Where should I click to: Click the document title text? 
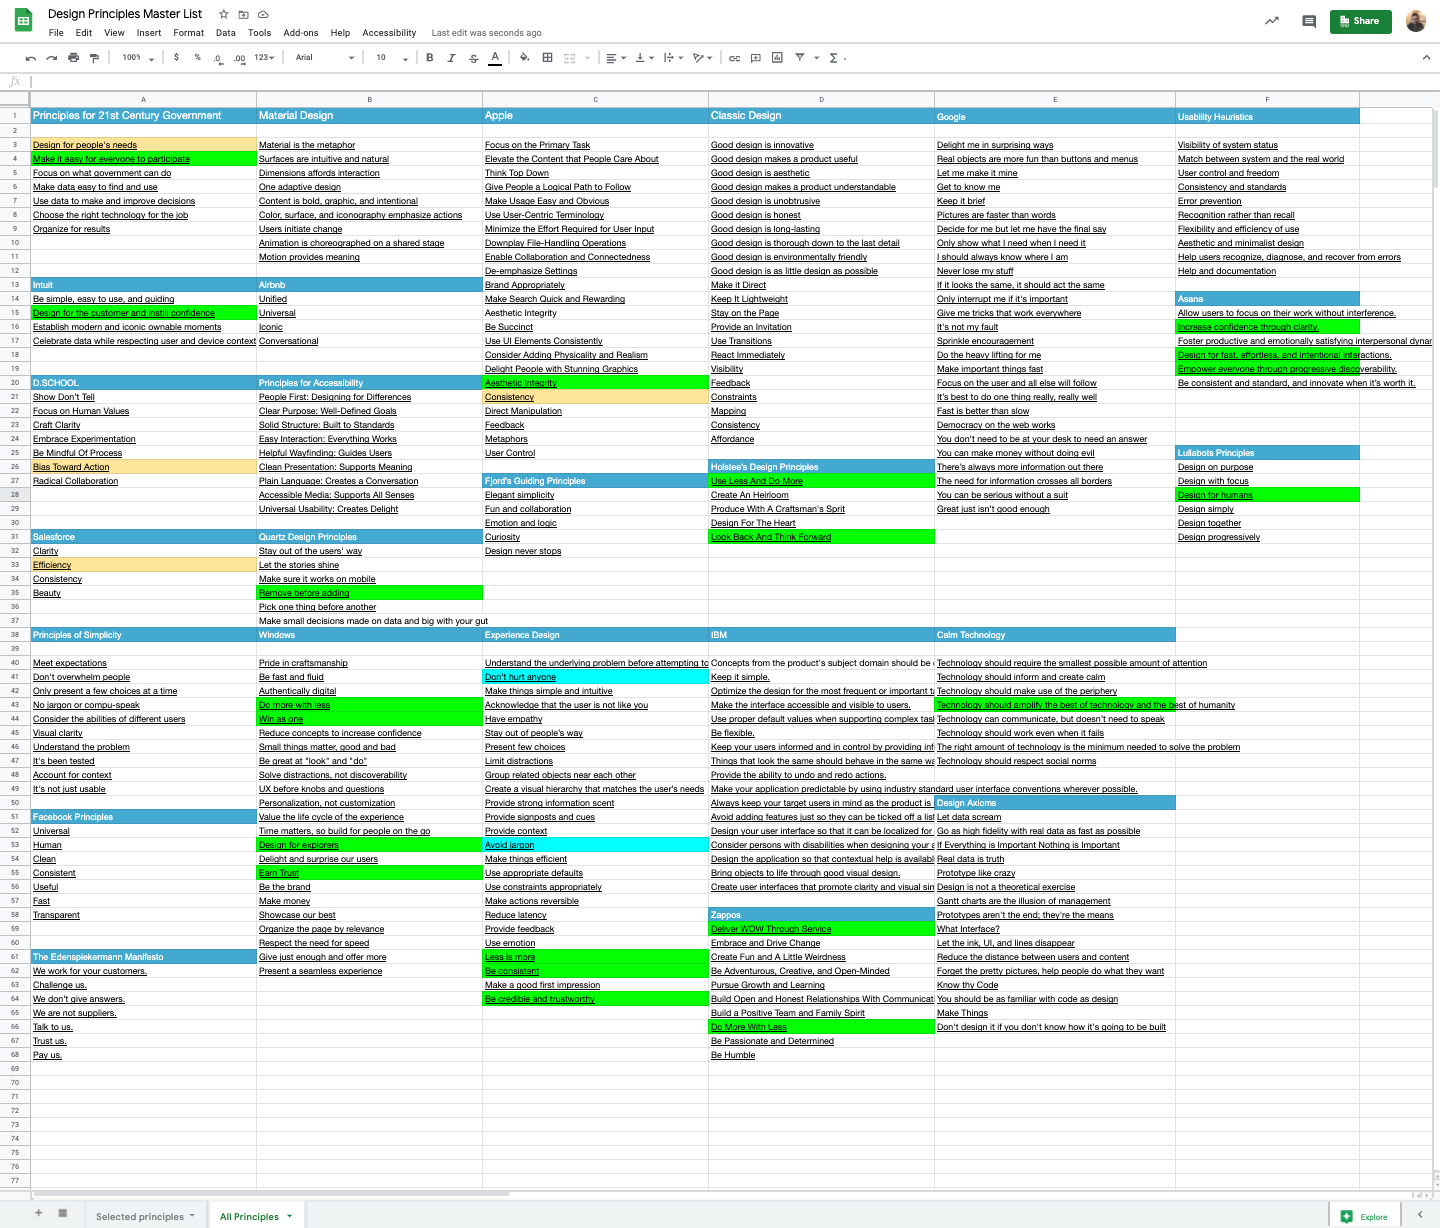point(125,14)
